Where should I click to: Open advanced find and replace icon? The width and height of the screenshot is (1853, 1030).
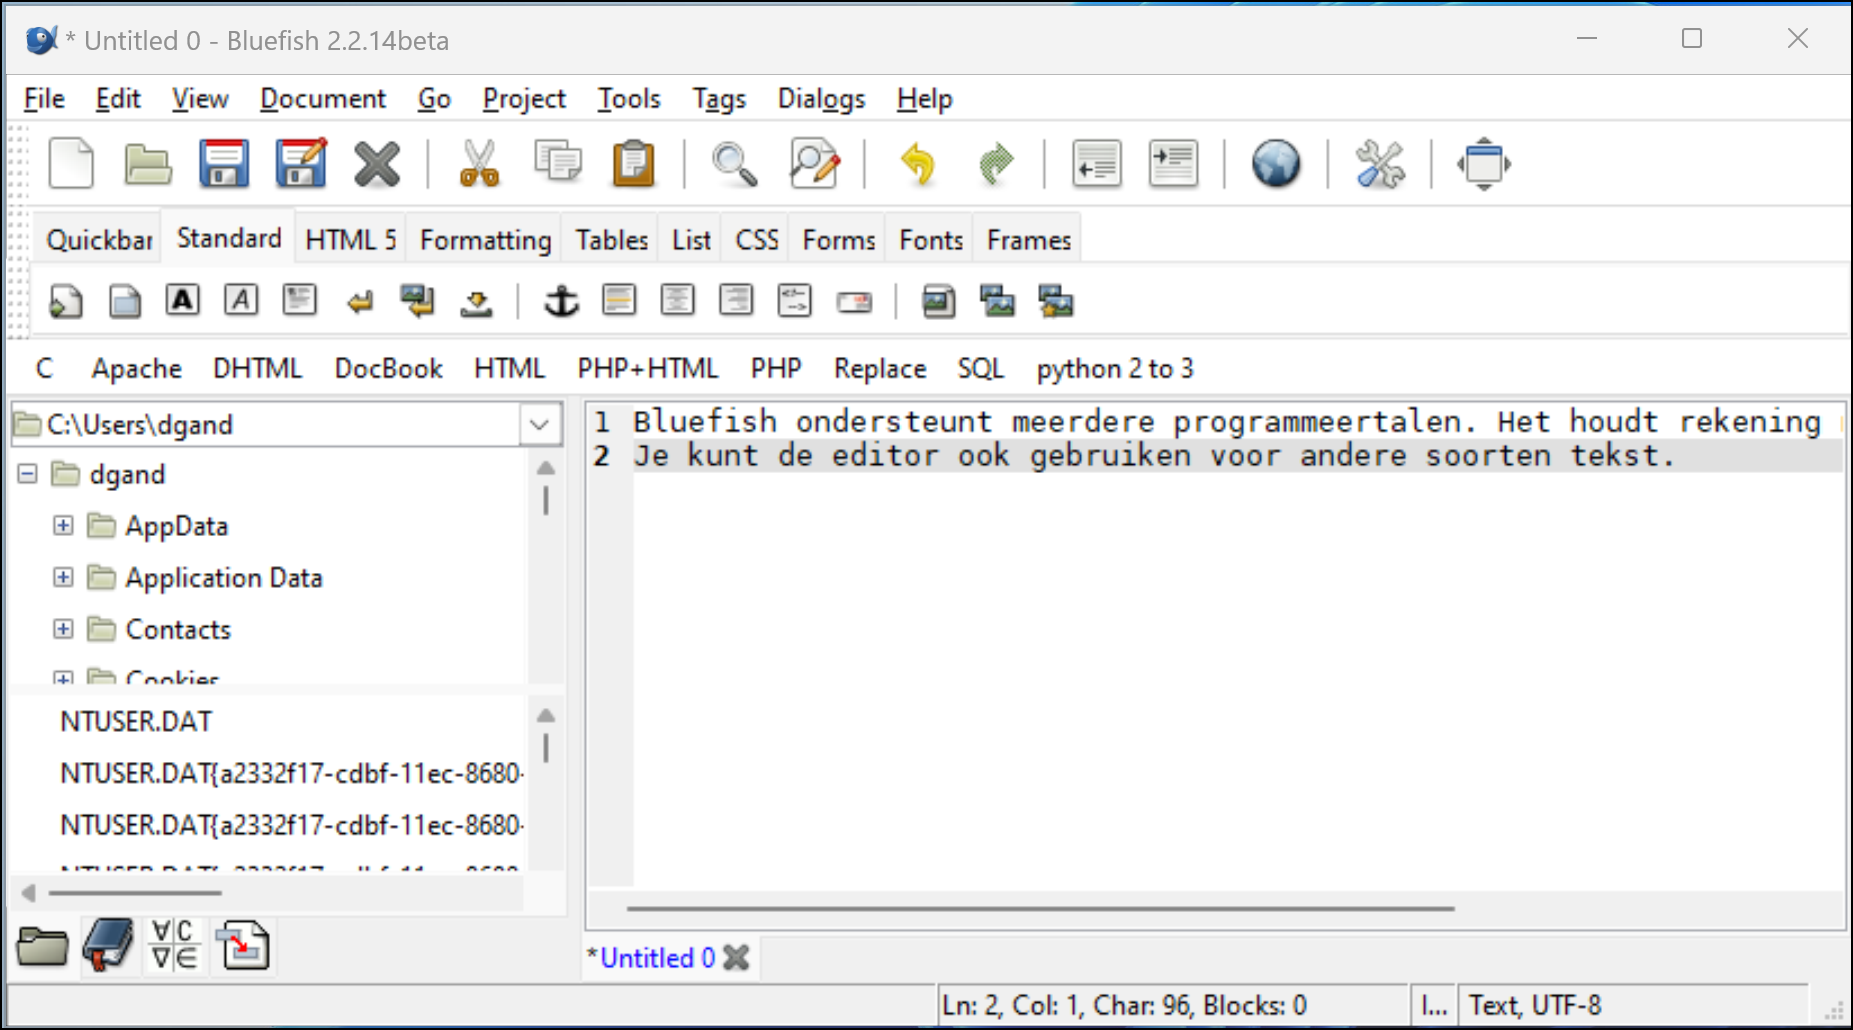(x=814, y=164)
